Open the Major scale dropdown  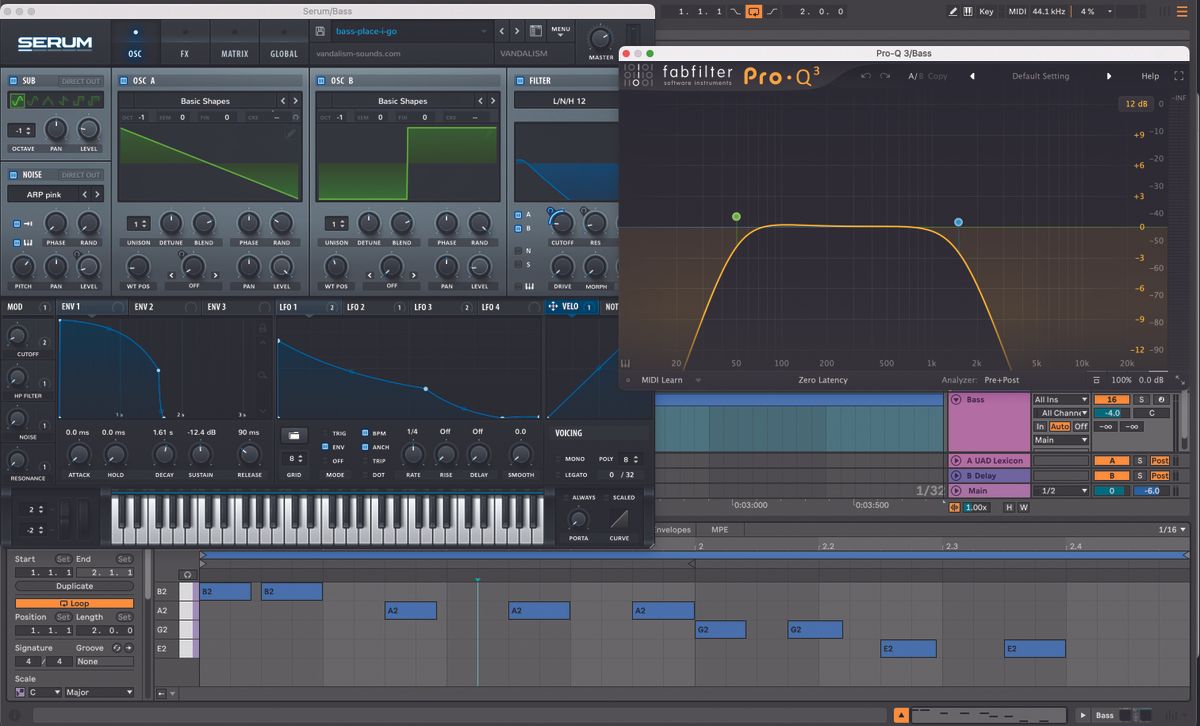[100, 692]
